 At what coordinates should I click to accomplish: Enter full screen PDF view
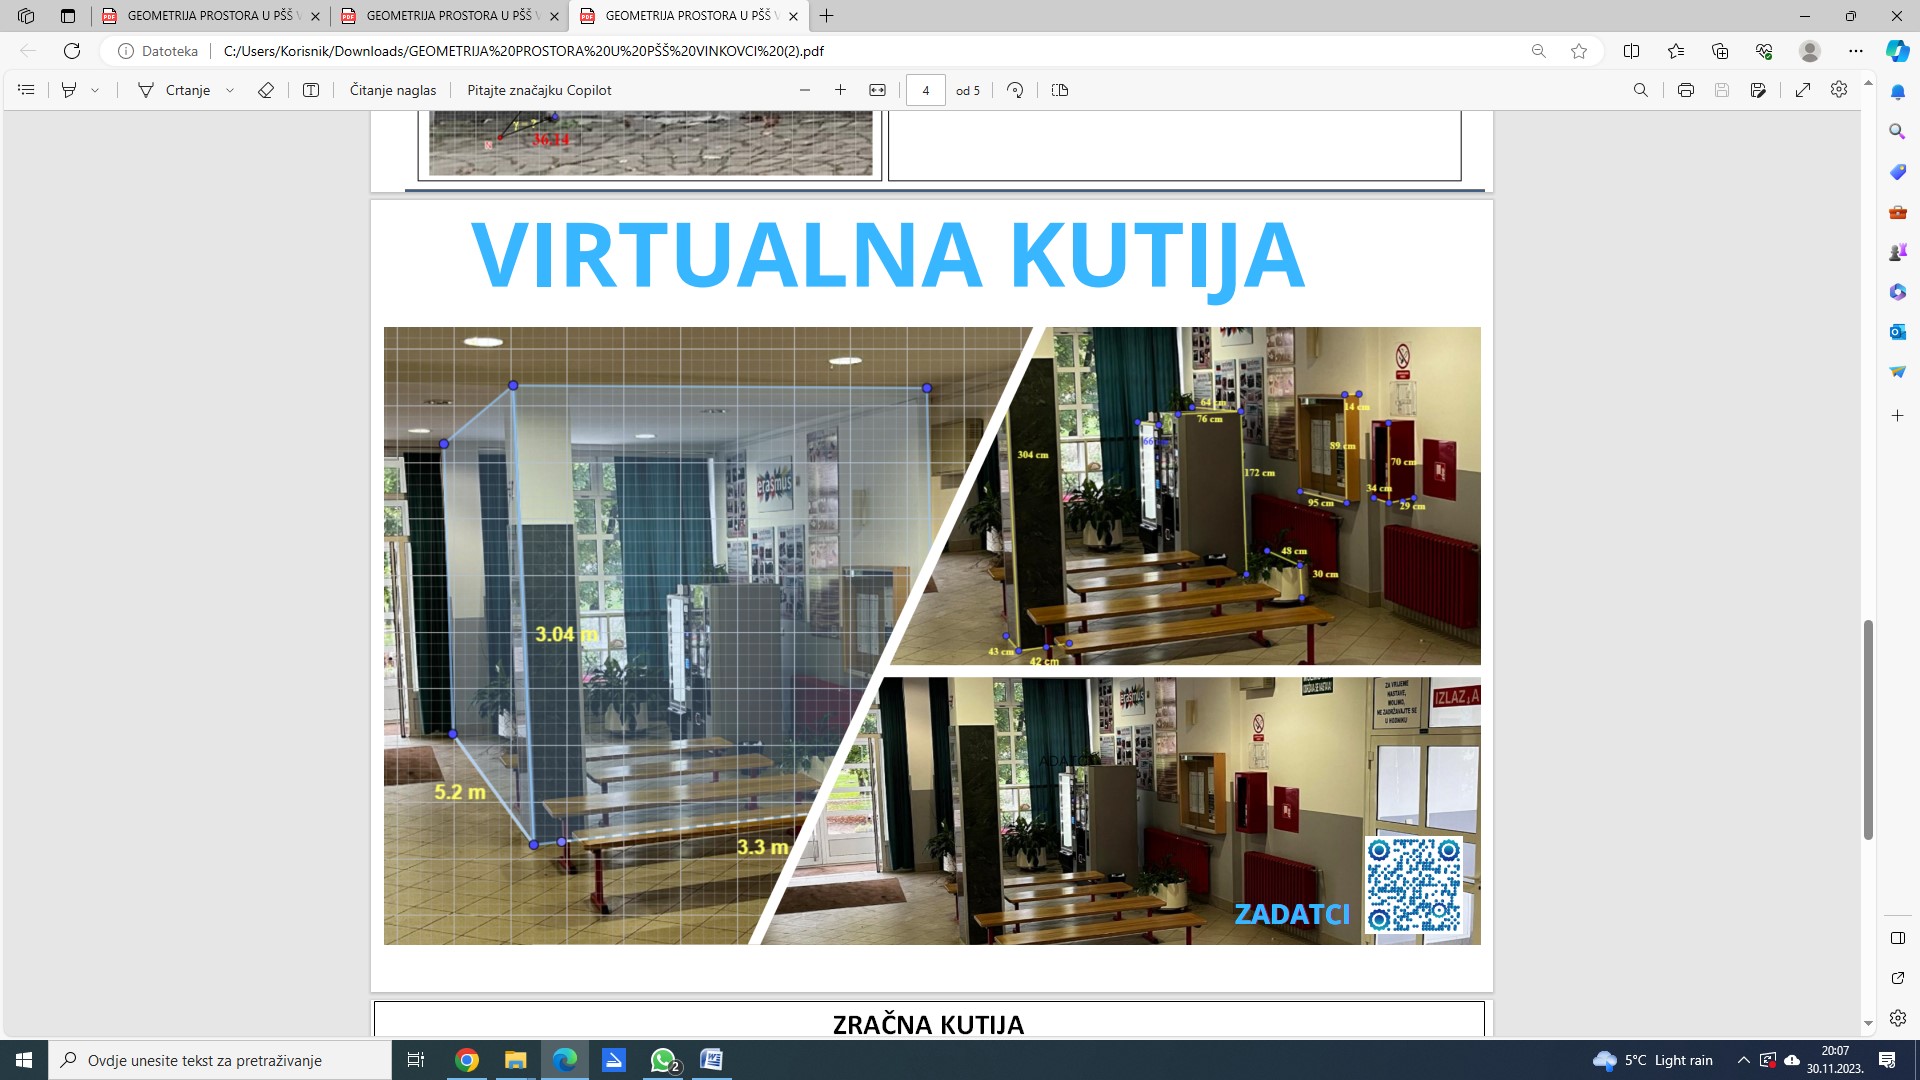point(1803,90)
